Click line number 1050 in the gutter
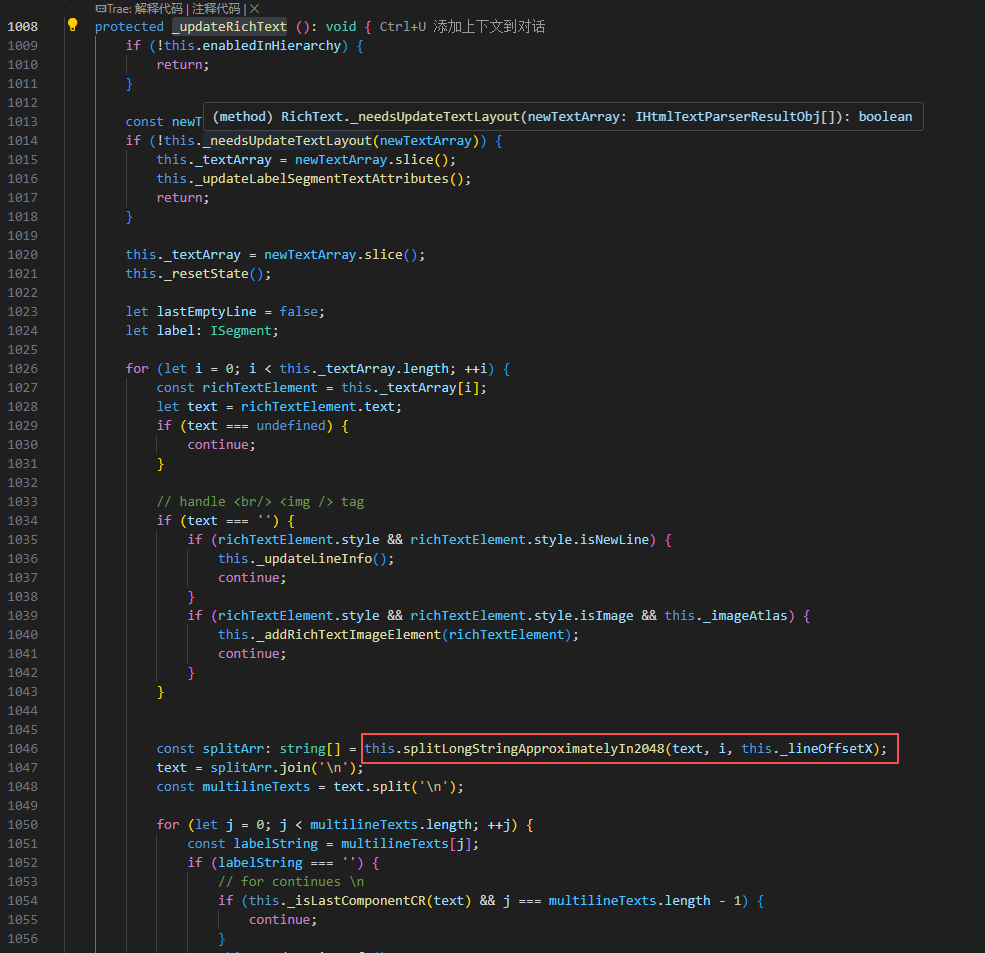The width and height of the screenshot is (985, 953). coord(23,825)
